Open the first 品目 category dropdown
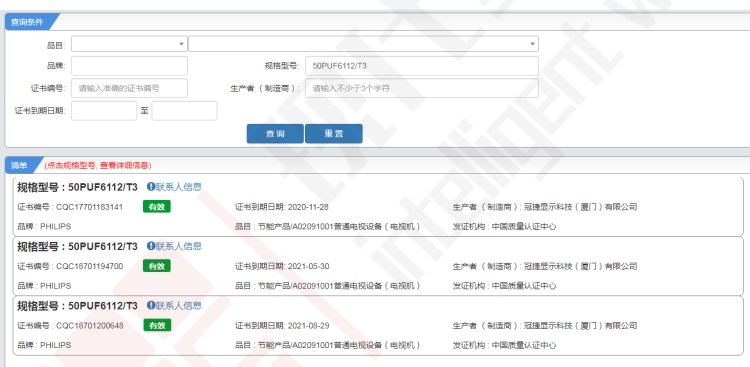Image resolution: width=750 pixels, height=367 pixels. click(x=129, y=44)
